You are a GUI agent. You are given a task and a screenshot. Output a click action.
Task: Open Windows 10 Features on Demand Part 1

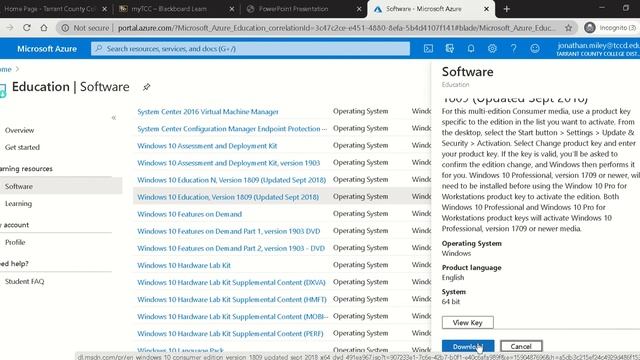[x=229, y=231]
